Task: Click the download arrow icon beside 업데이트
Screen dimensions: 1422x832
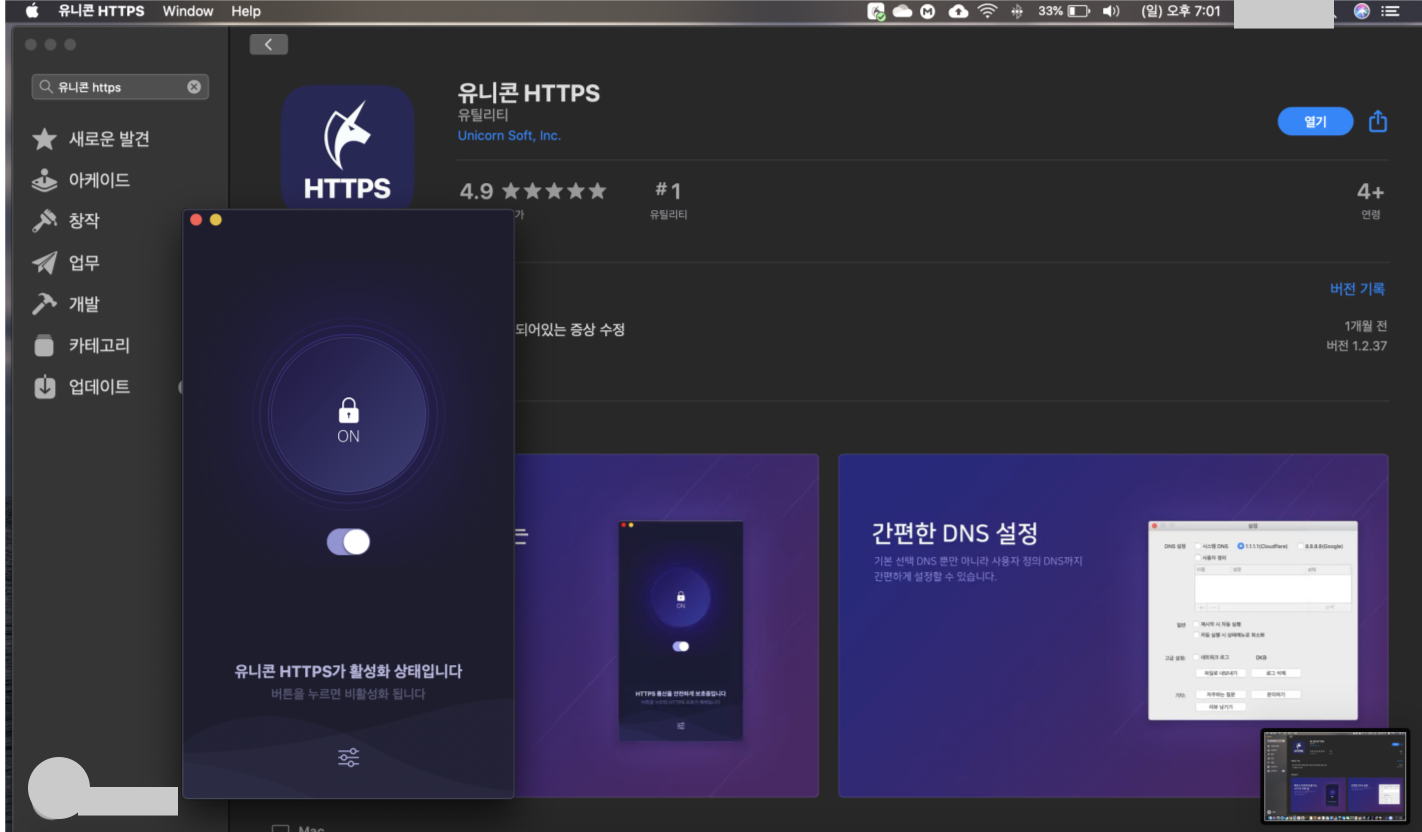Action: point(44,386)
